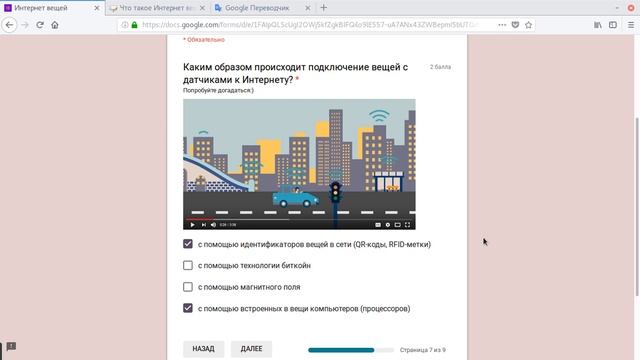Click the green secure padlock icon
Viewport: 640px width, 360px height.
point(134,25)
